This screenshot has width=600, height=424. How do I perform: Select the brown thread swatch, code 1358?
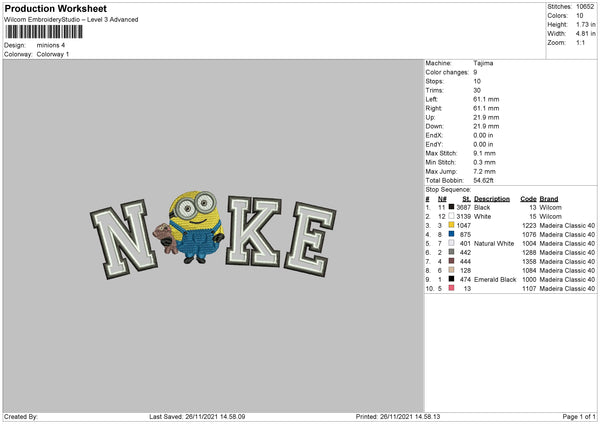[451, 261]
